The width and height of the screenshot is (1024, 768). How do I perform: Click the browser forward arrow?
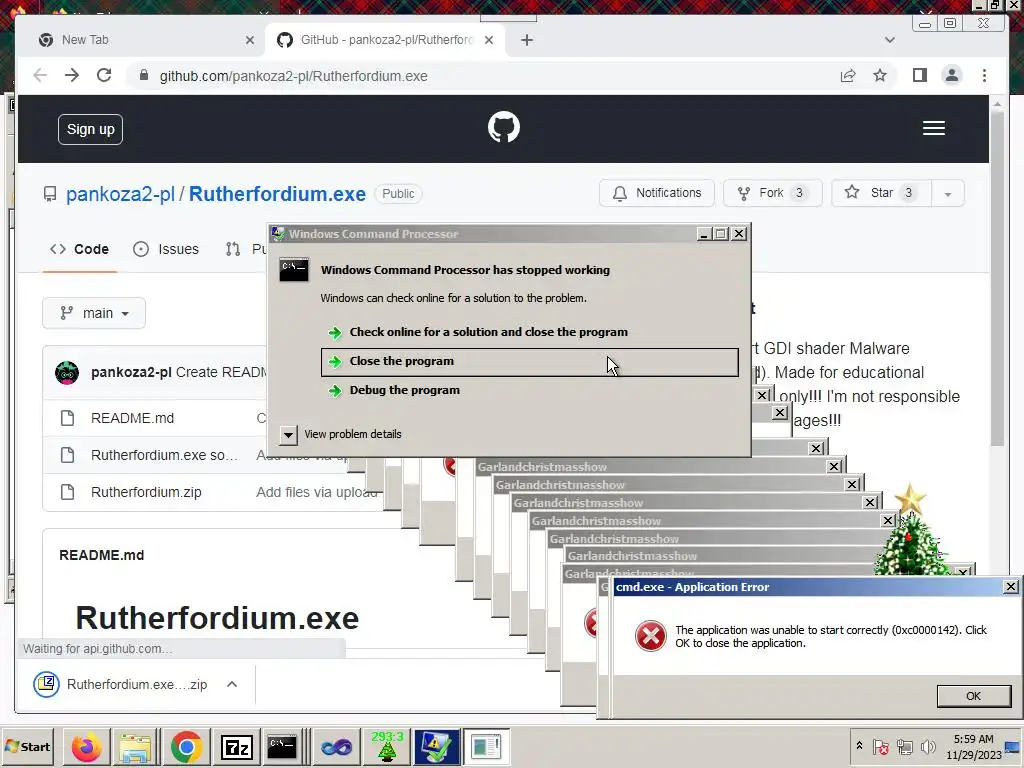72,76
